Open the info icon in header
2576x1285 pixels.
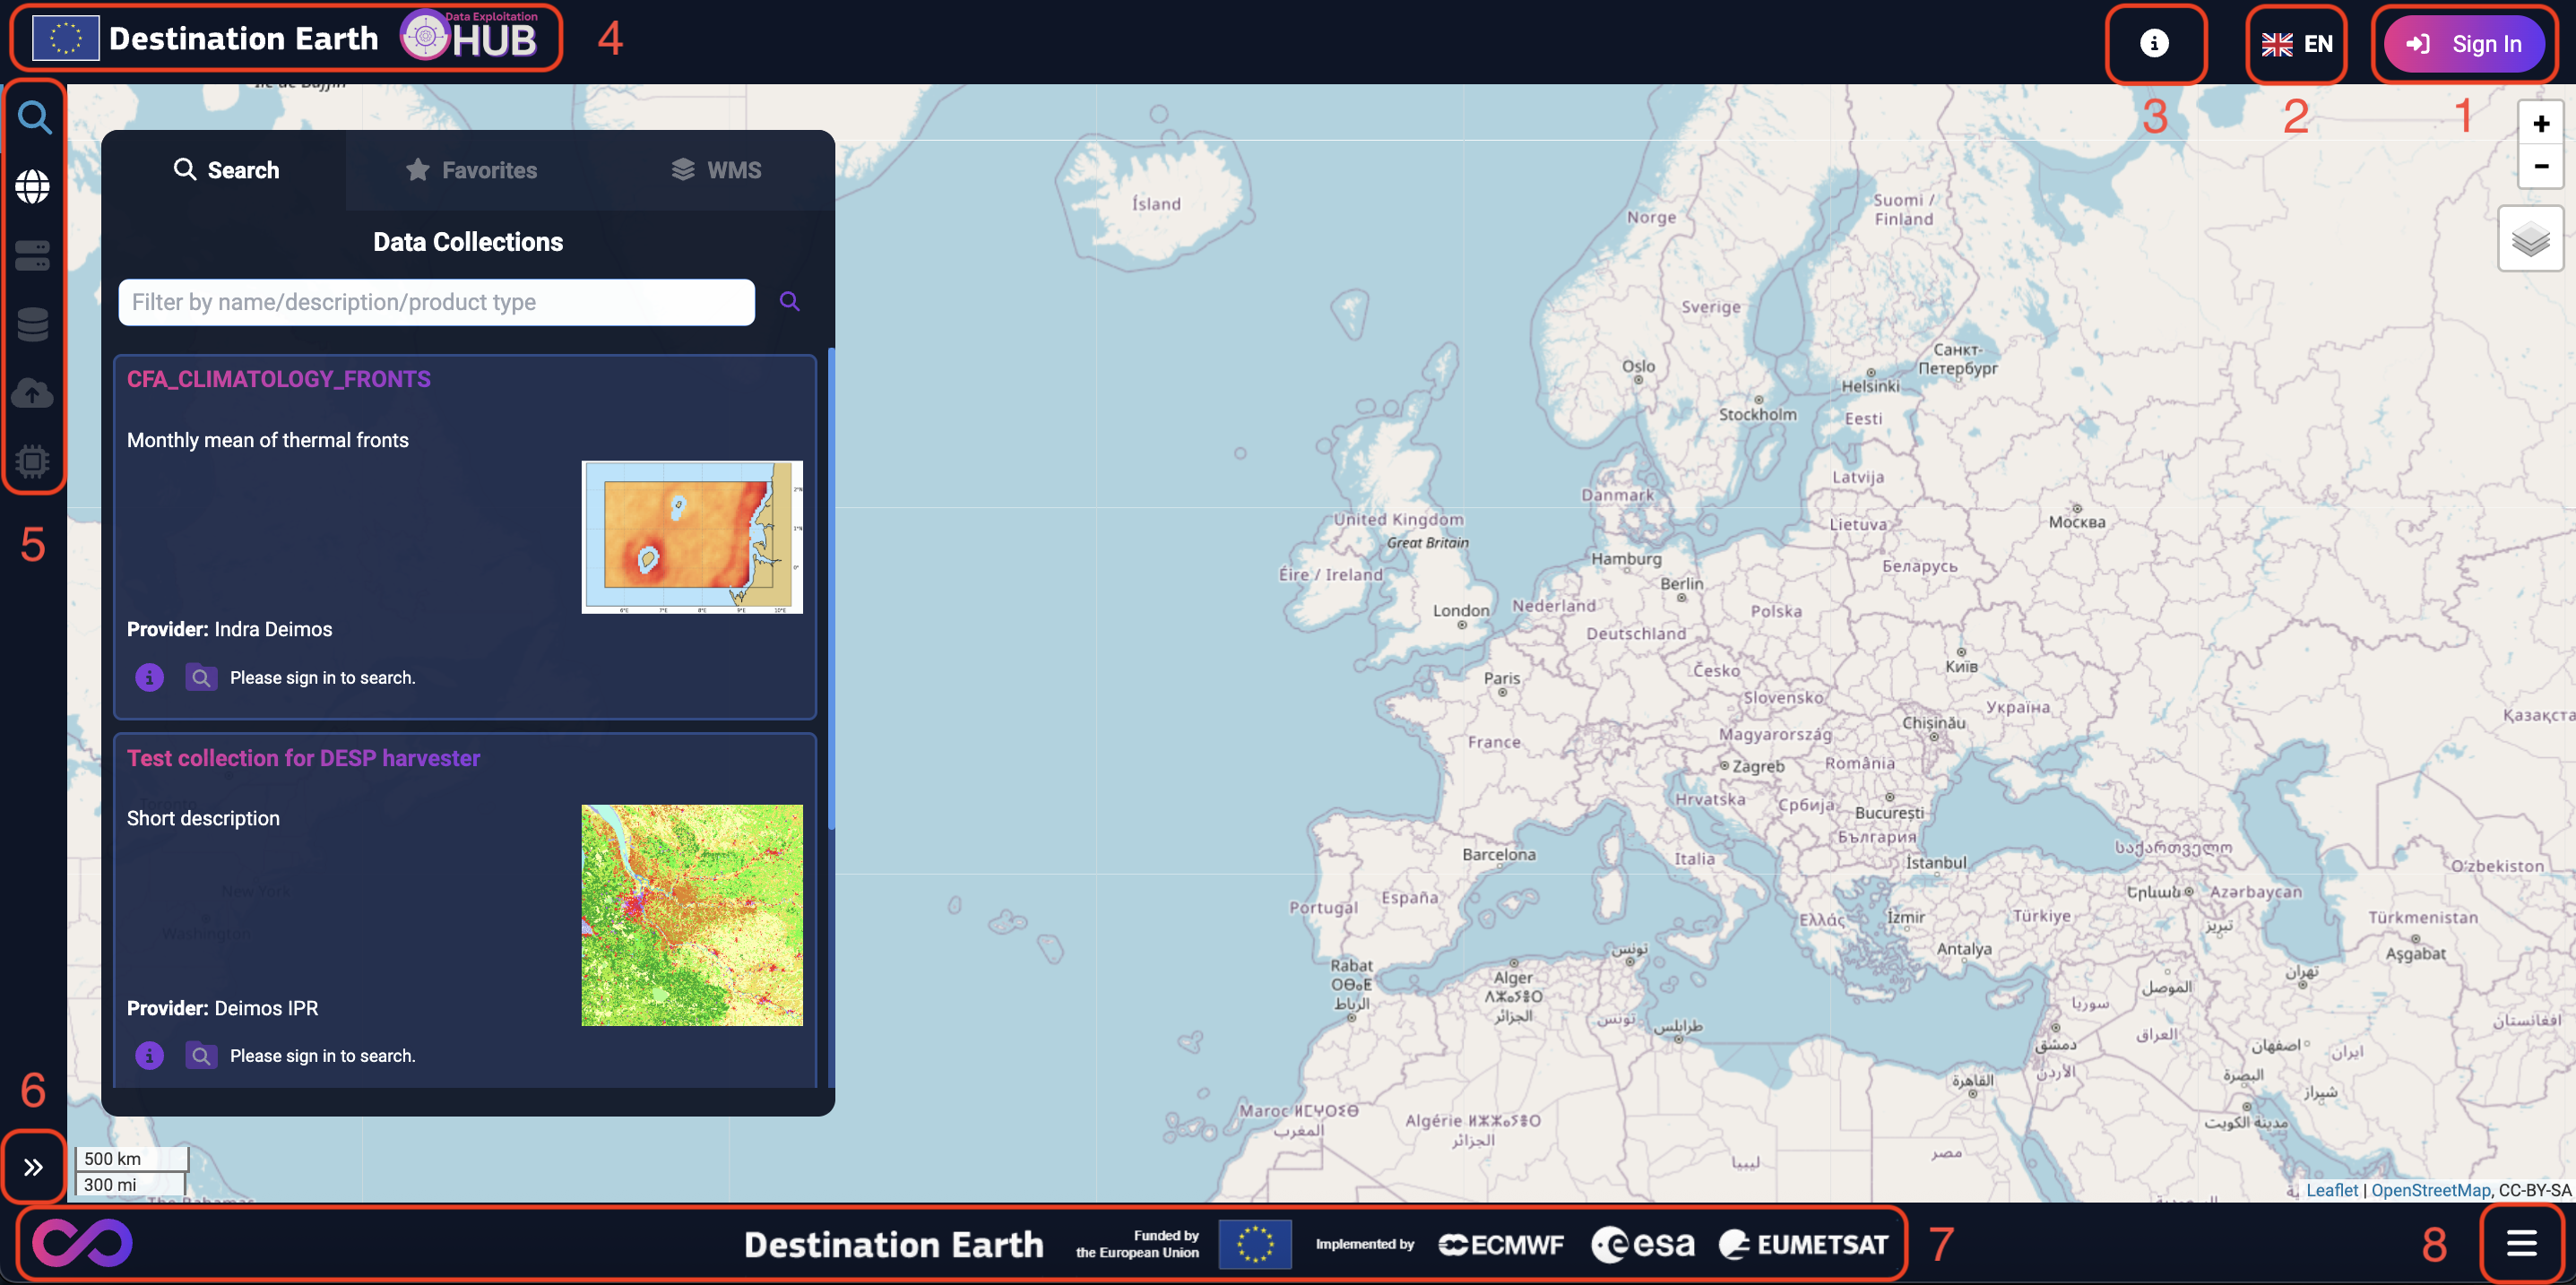point(2154,43)
